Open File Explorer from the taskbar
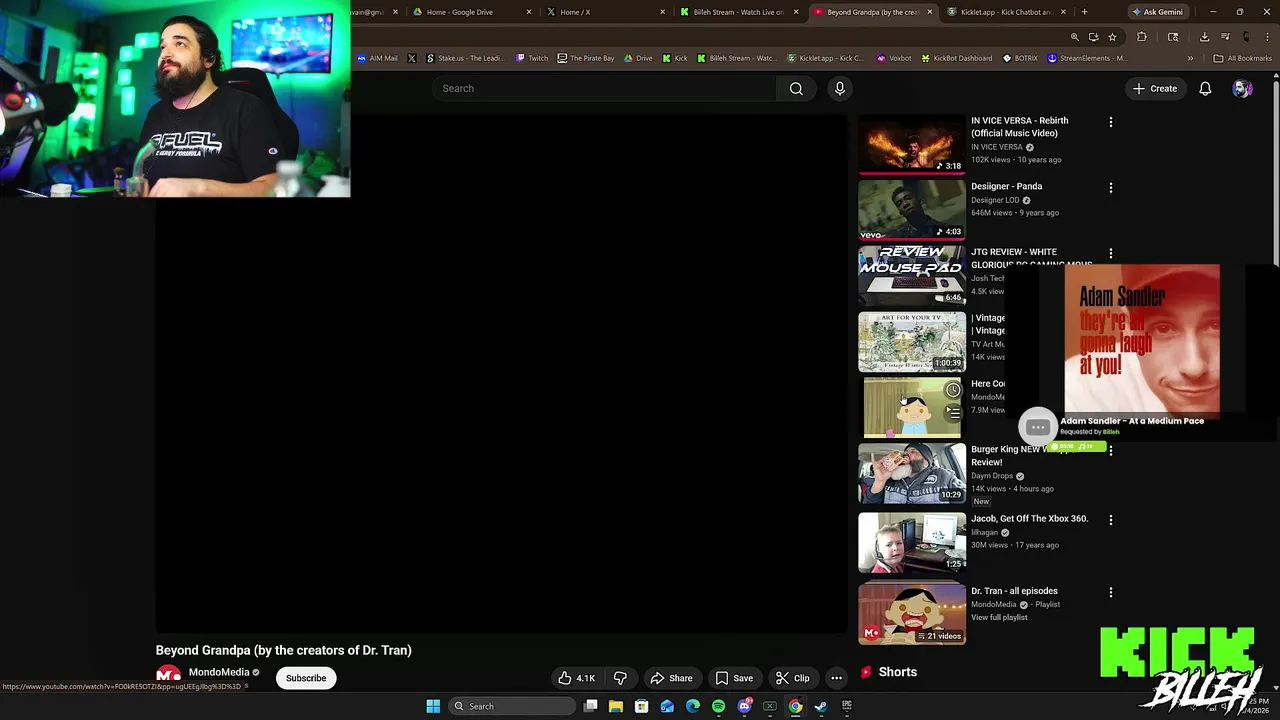The height and width of the screenshot is (720, 1280). pyautogui.click(x=616, y=706)
